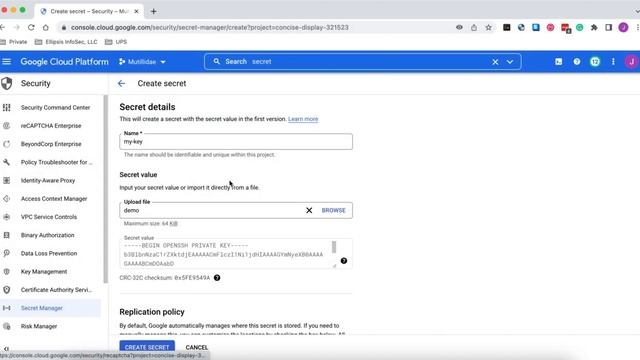
Task: Activate Cloud Shell from top bar
Action: click(558, 62)
